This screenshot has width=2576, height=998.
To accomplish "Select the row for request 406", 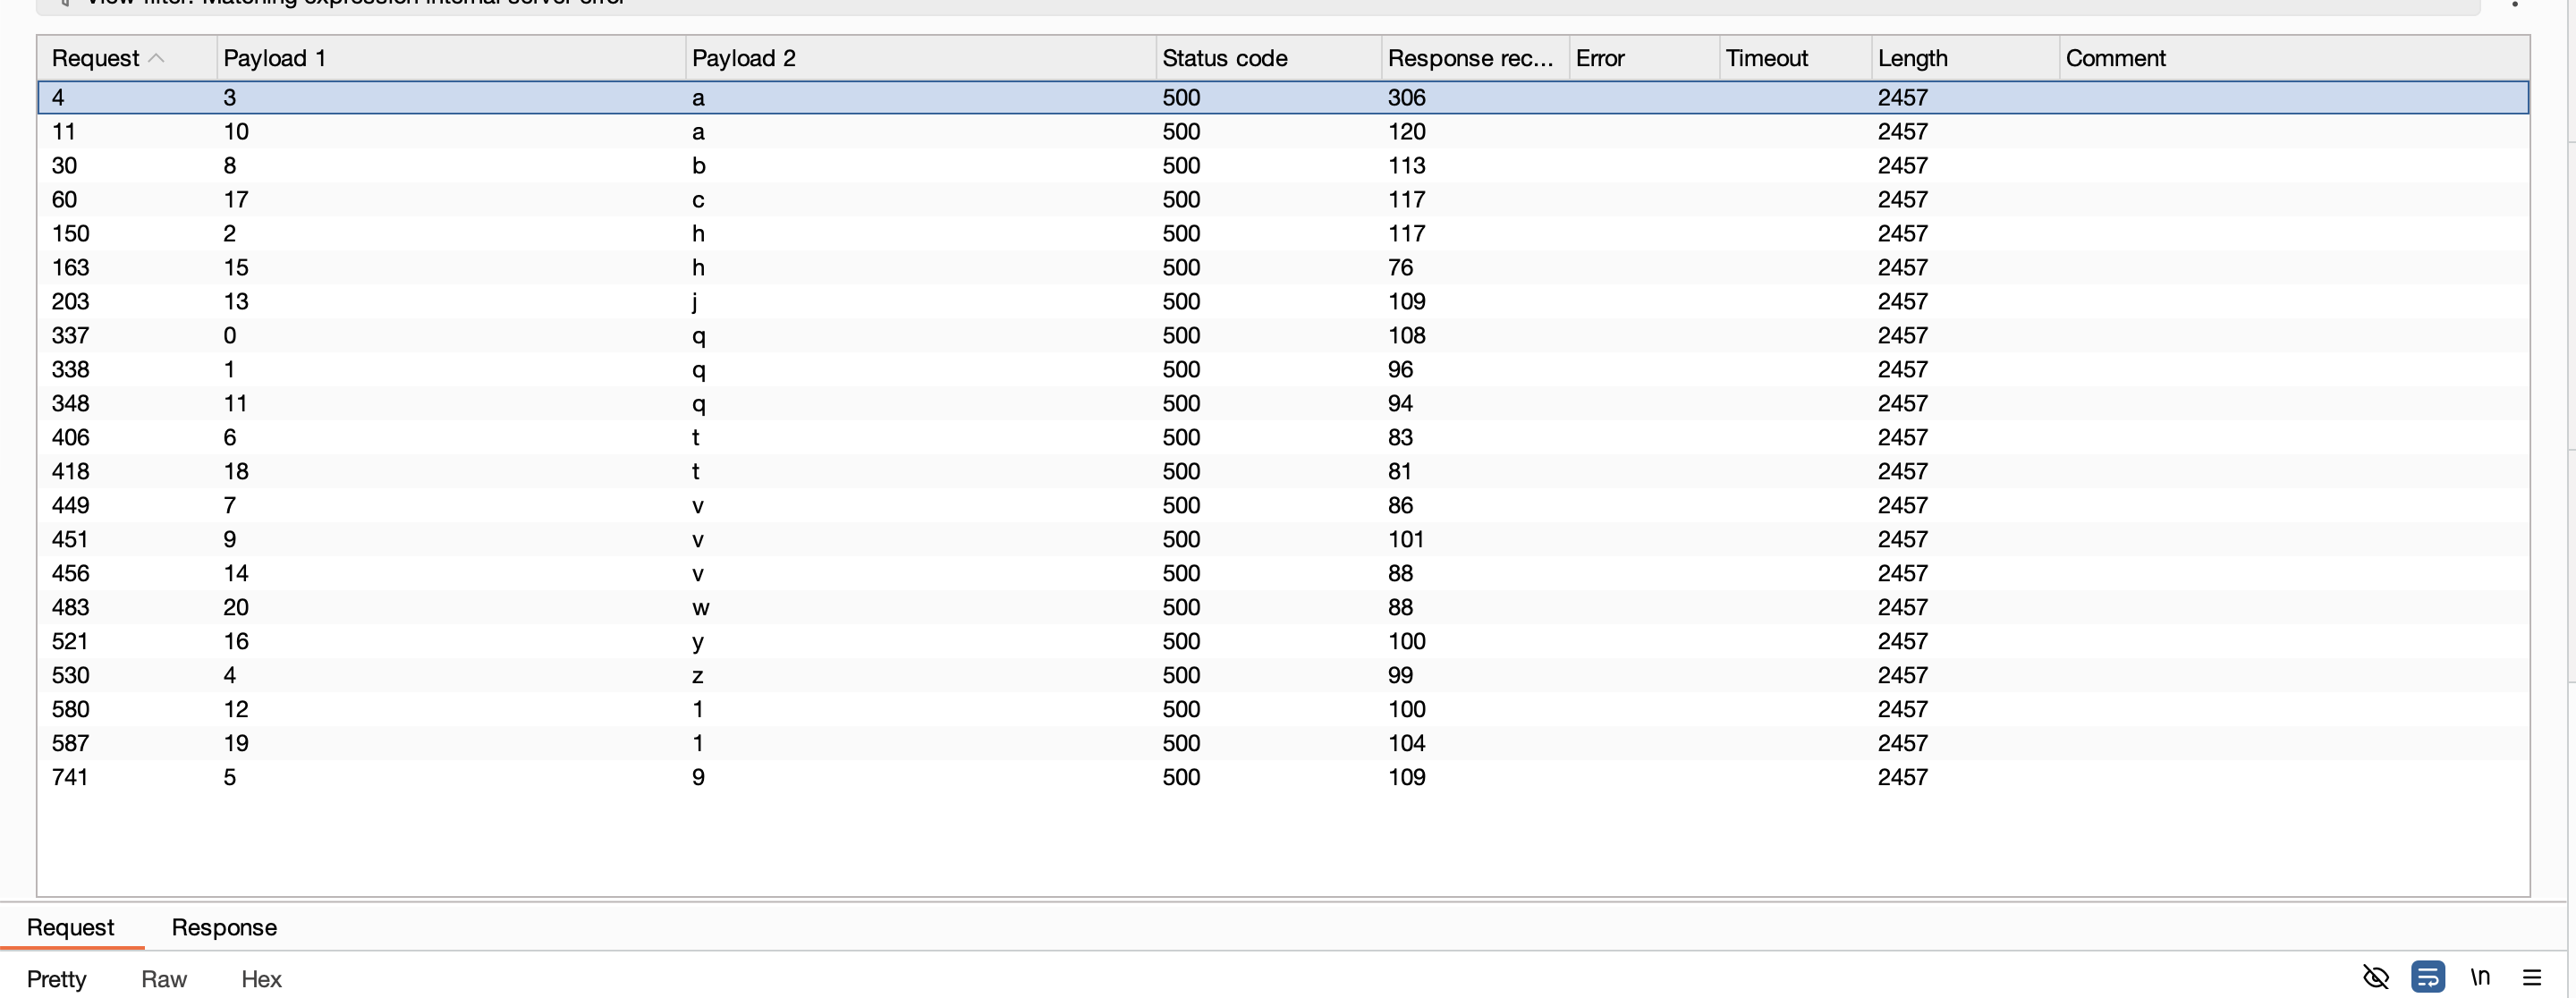I will pos(1283,437).
